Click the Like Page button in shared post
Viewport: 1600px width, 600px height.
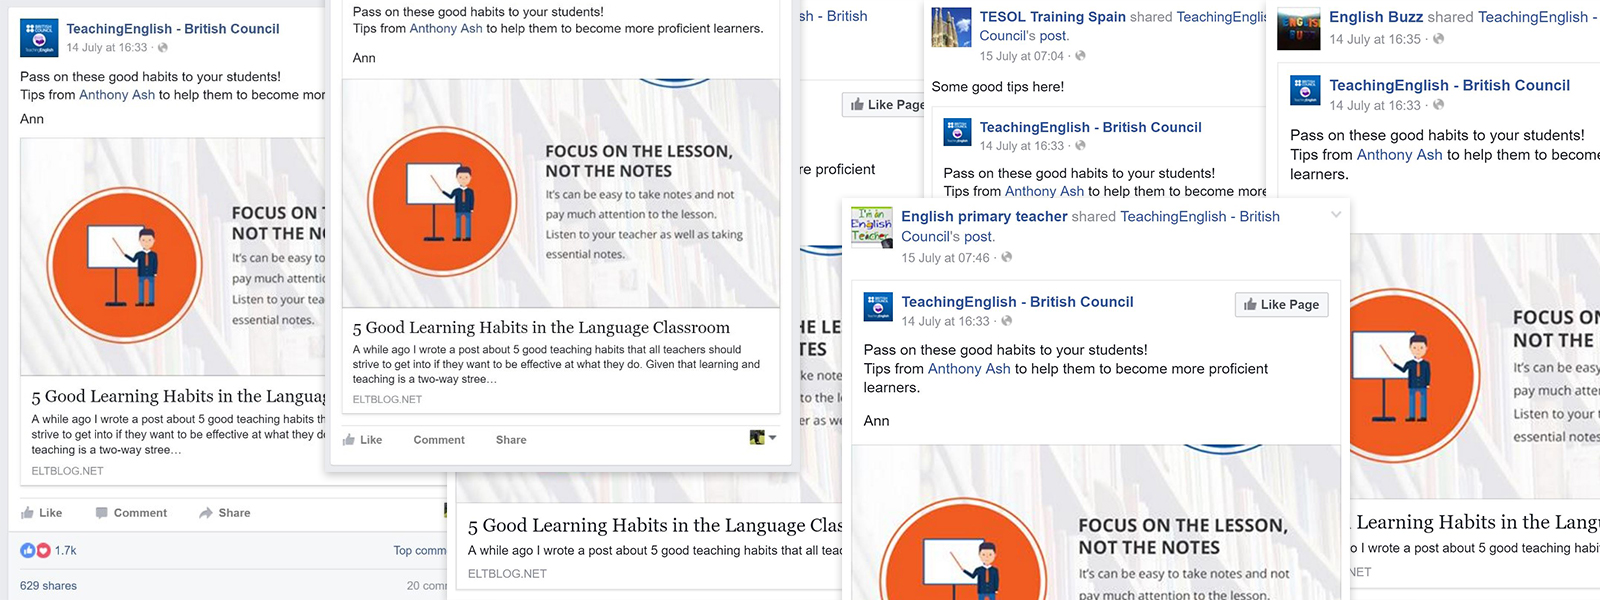click(1281, 305)
